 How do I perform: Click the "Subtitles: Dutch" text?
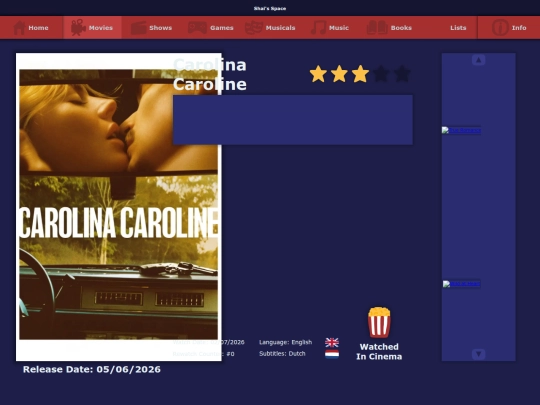click(282, 354)
